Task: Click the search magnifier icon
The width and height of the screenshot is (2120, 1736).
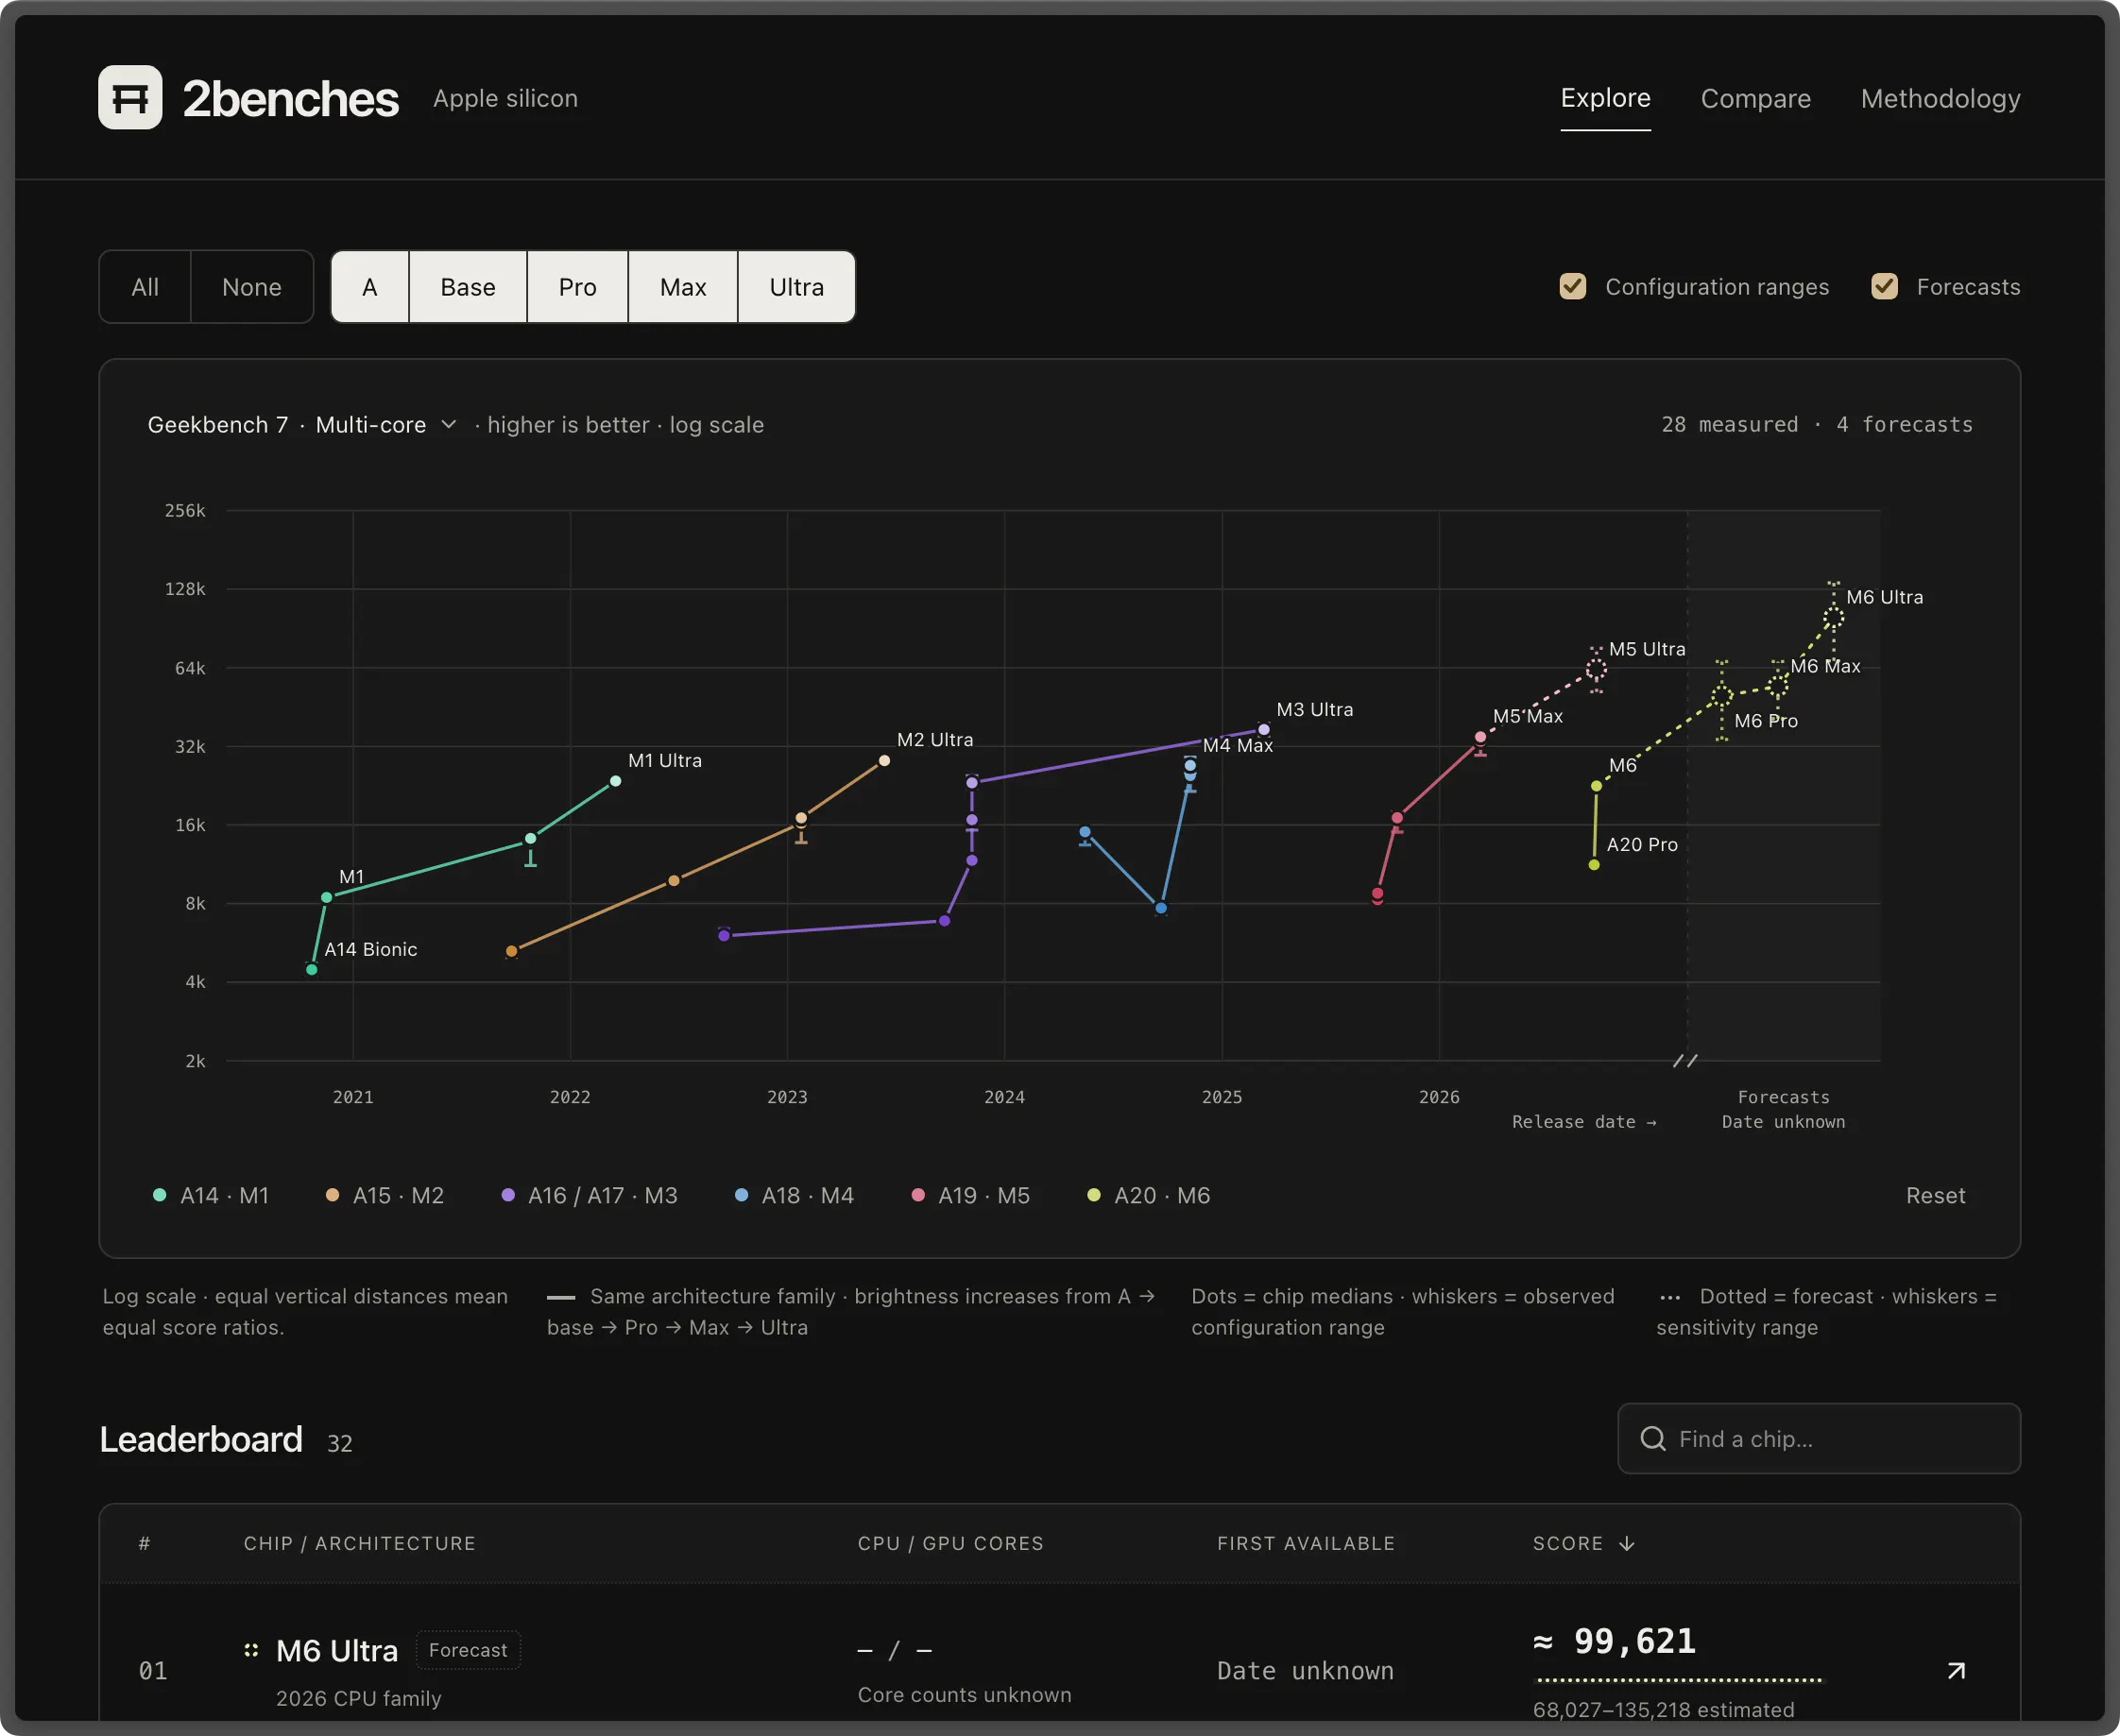Action: (x=1653, y=1438)
